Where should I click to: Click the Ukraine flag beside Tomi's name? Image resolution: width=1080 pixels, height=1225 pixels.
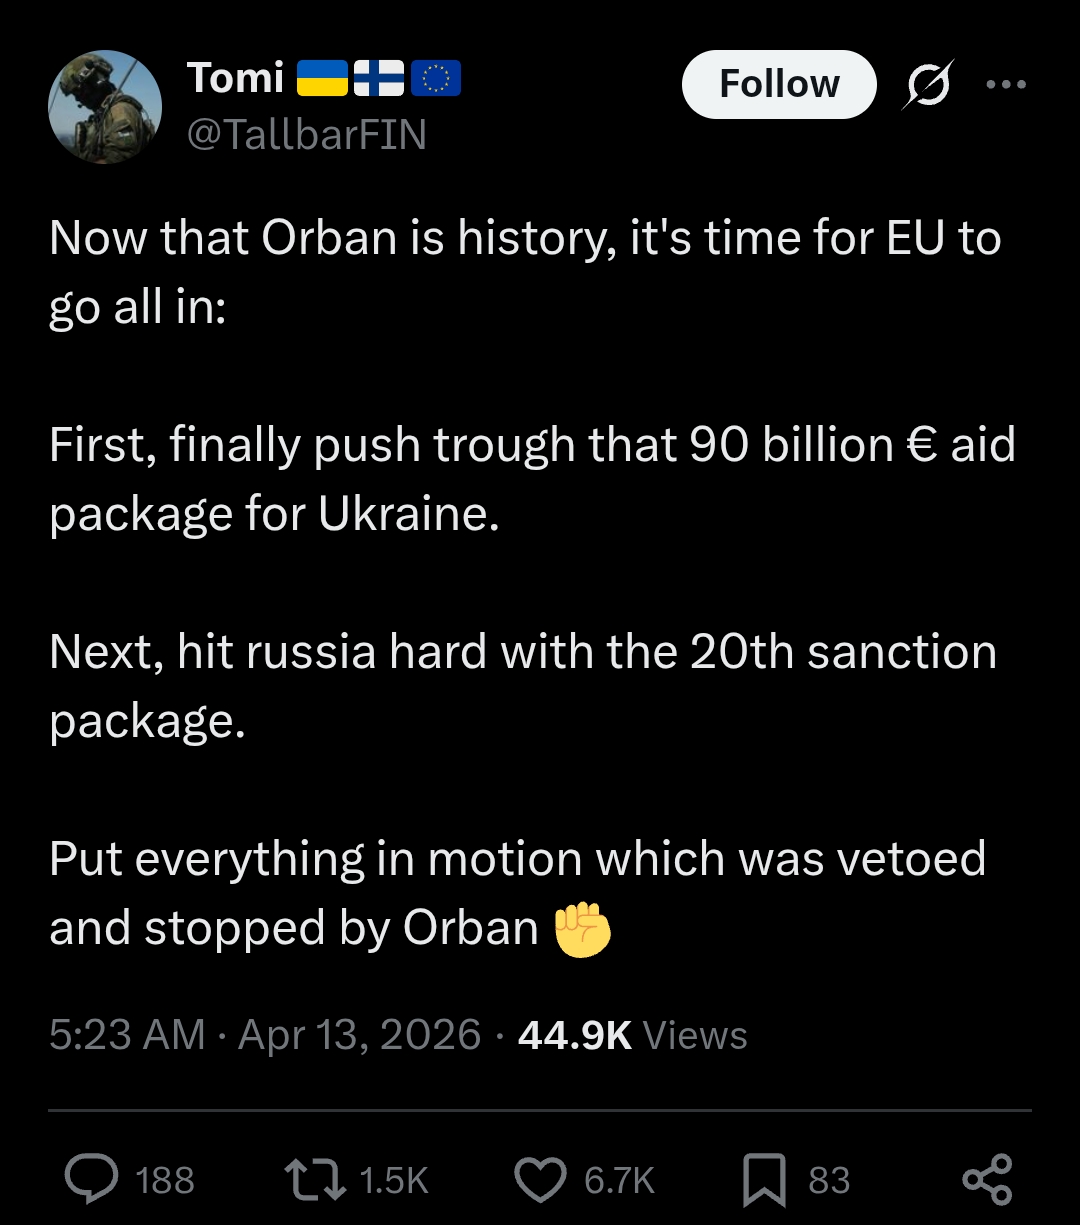point(322,78)
